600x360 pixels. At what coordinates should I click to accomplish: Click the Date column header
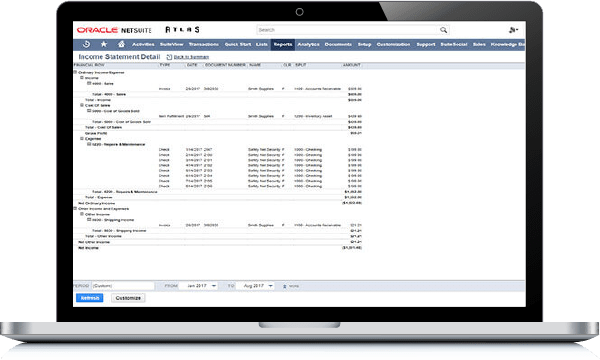[192, 65]
